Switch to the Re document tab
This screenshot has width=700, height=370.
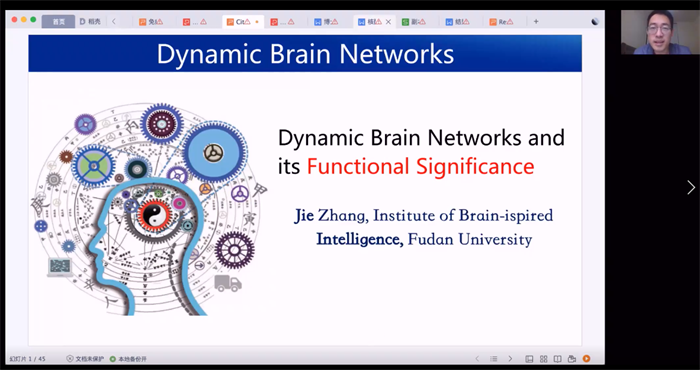point(501,21)
